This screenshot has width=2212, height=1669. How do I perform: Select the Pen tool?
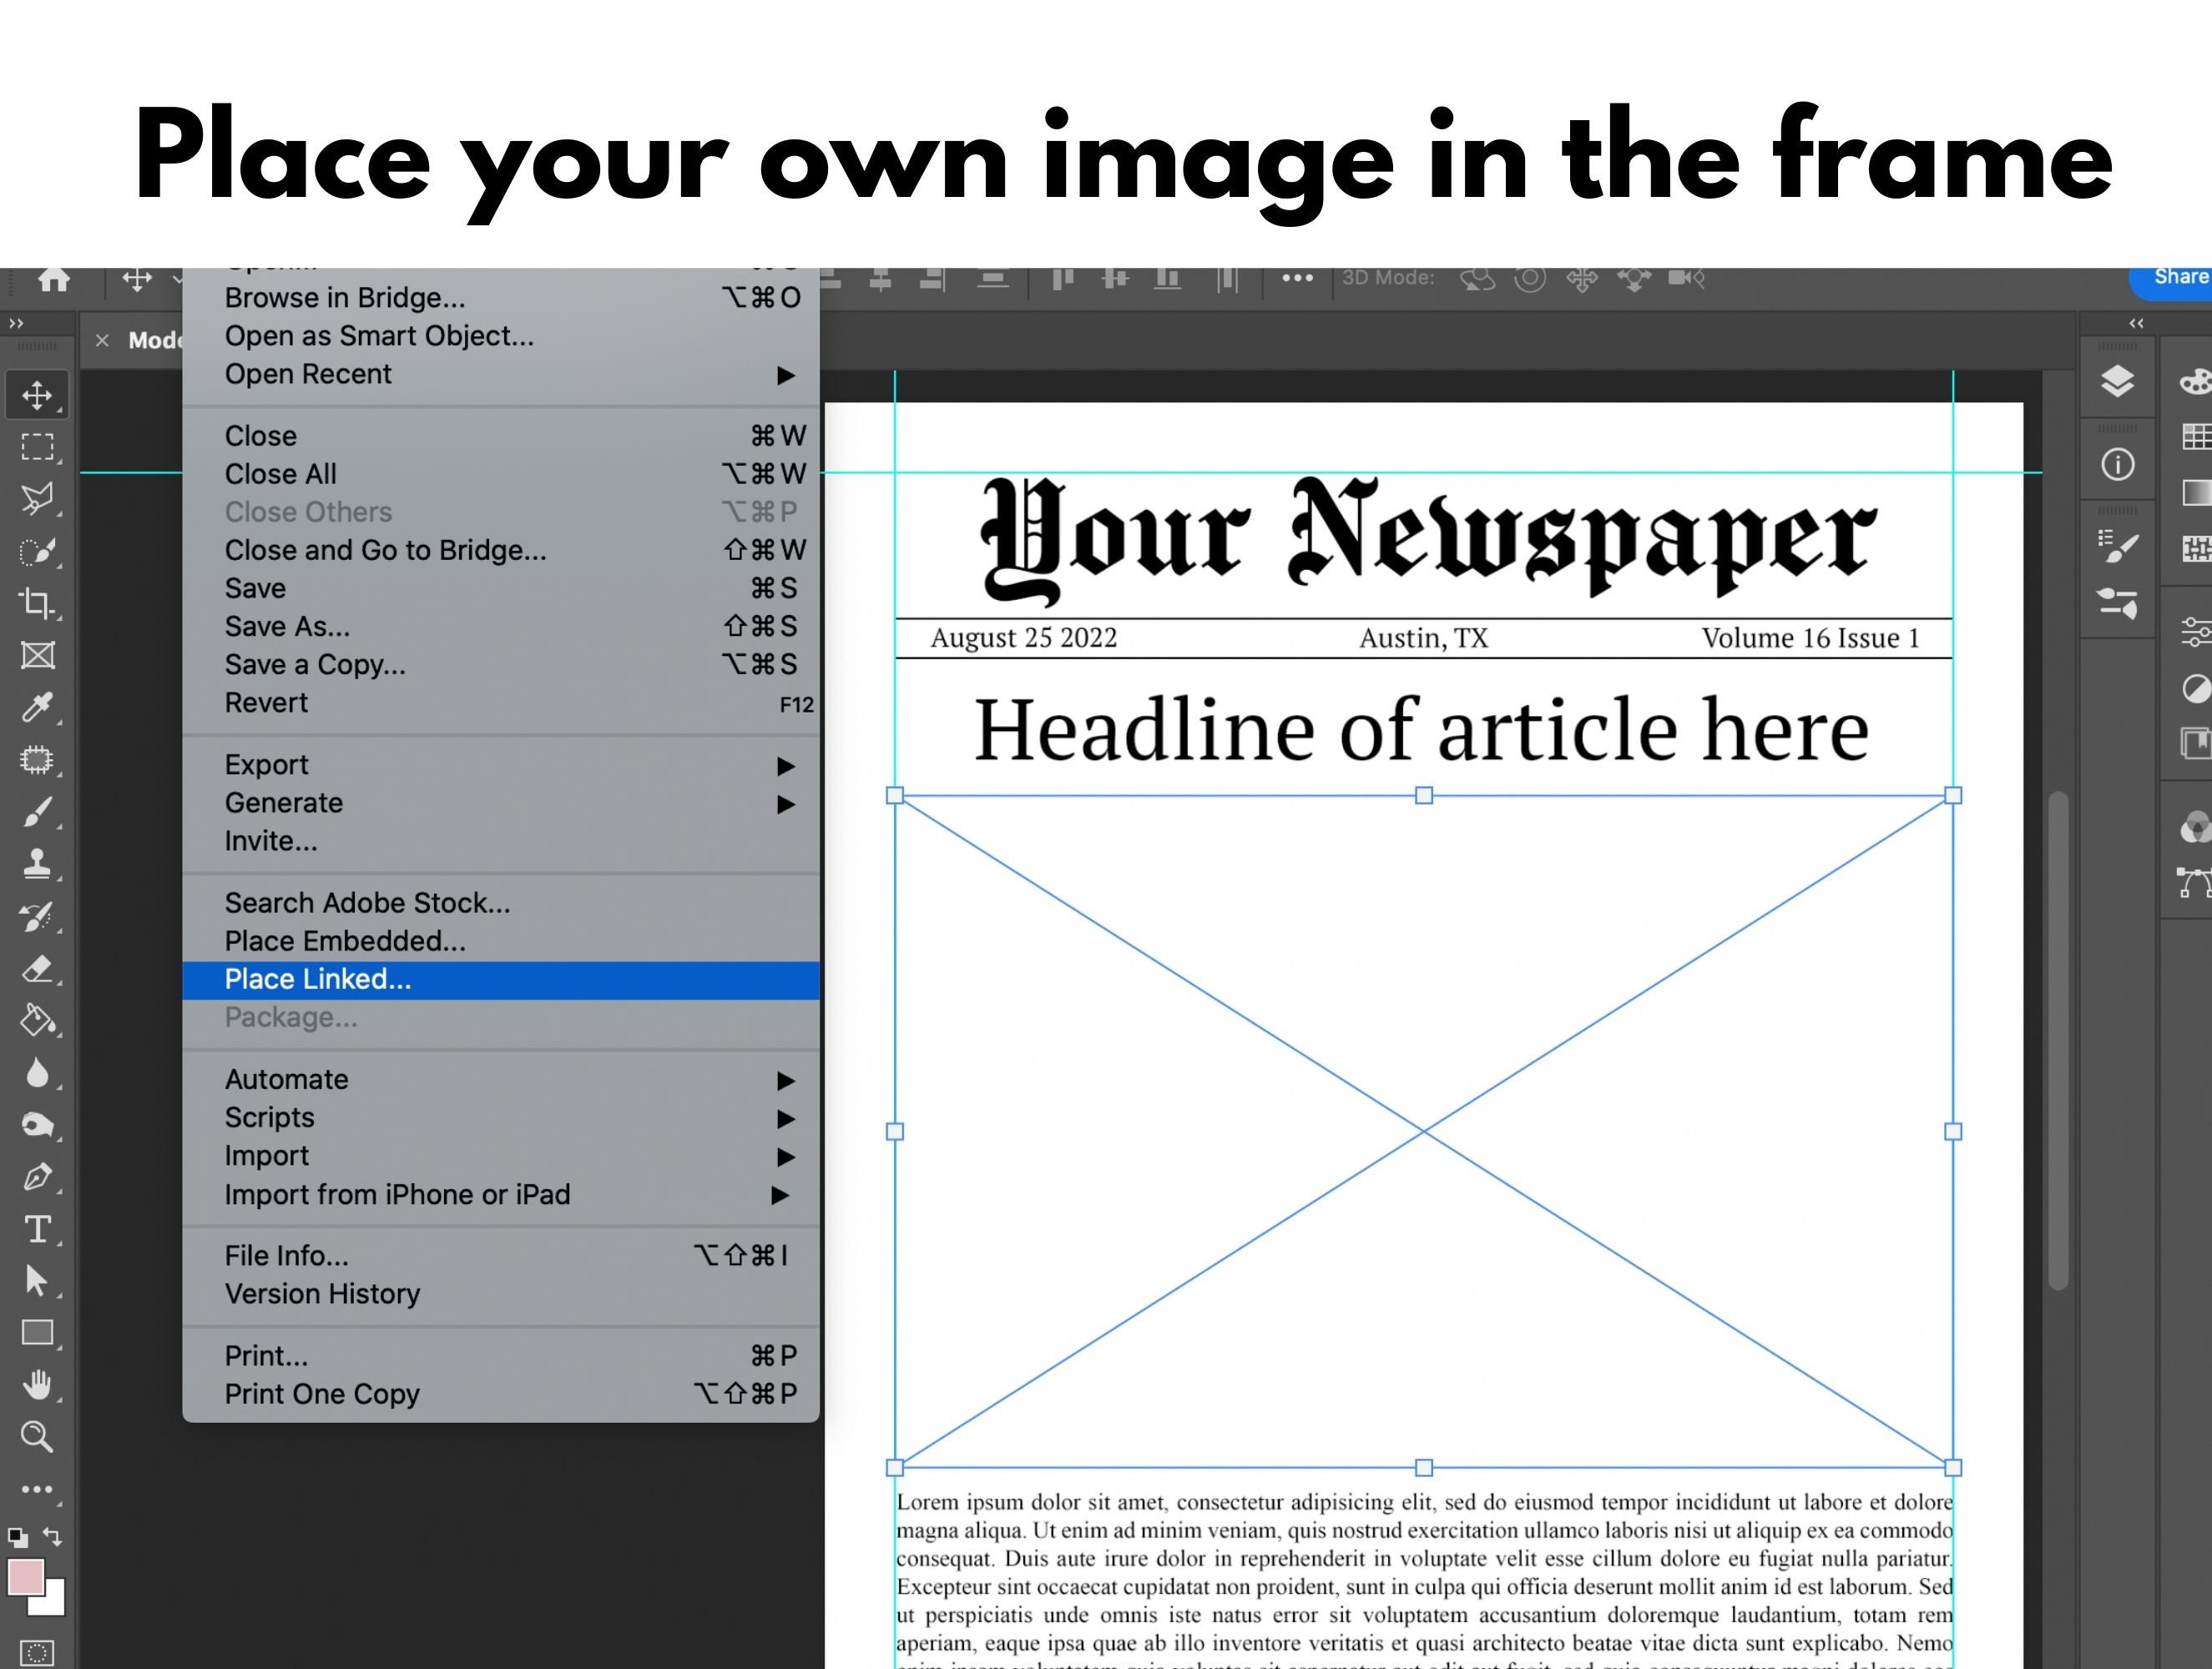coord(38,1177)
